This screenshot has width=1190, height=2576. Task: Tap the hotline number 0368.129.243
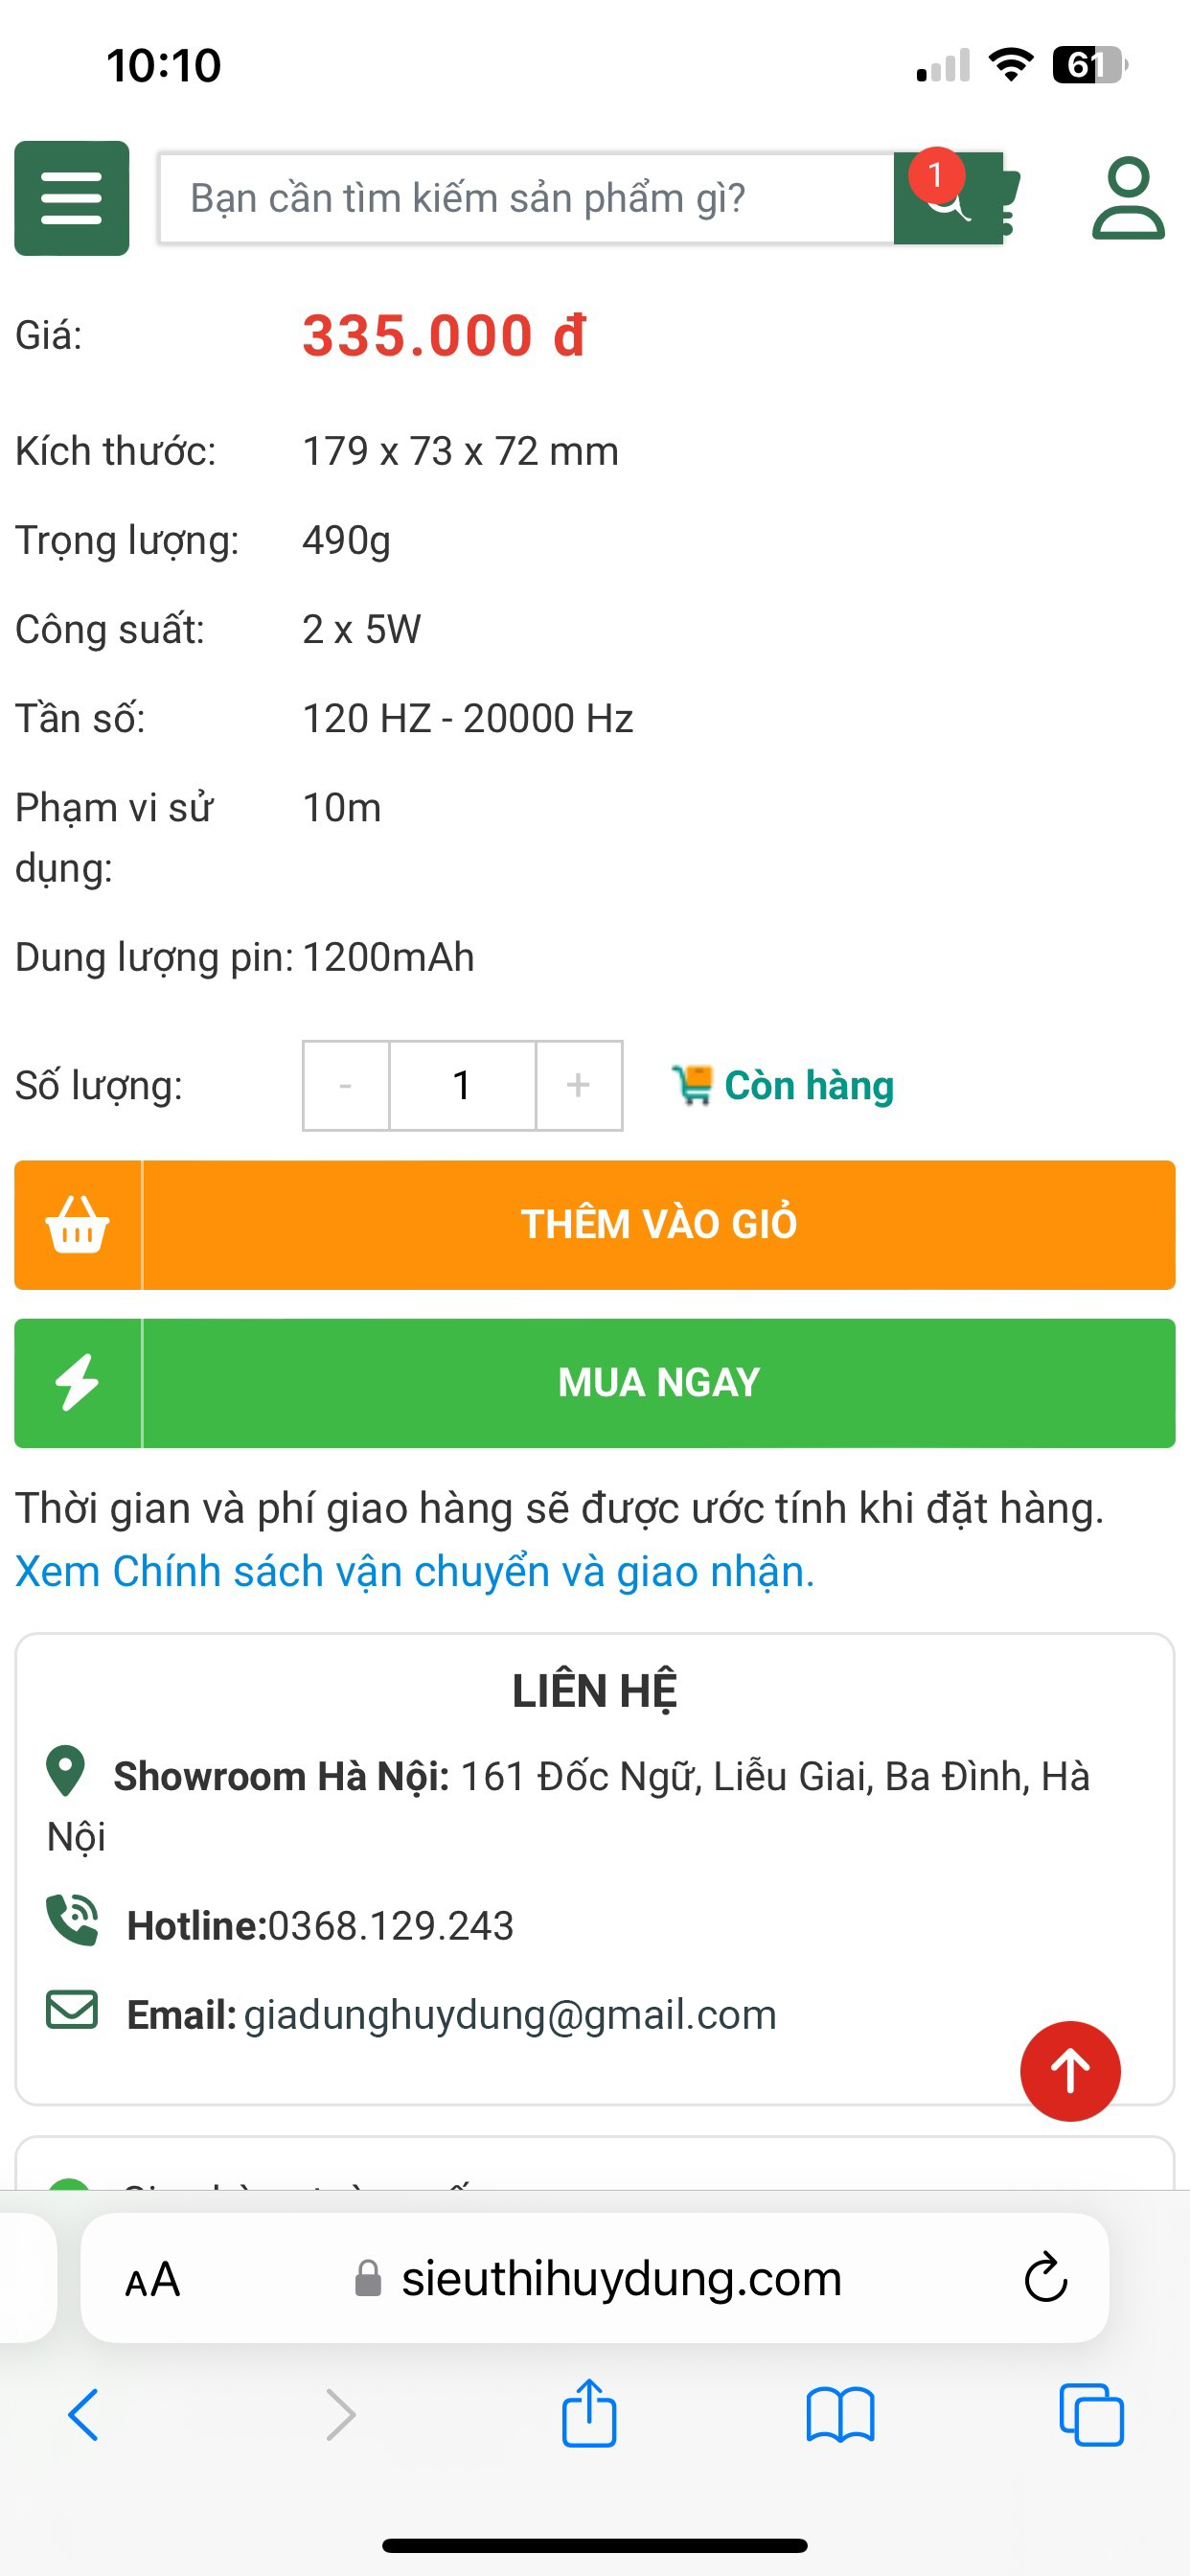390,1925
